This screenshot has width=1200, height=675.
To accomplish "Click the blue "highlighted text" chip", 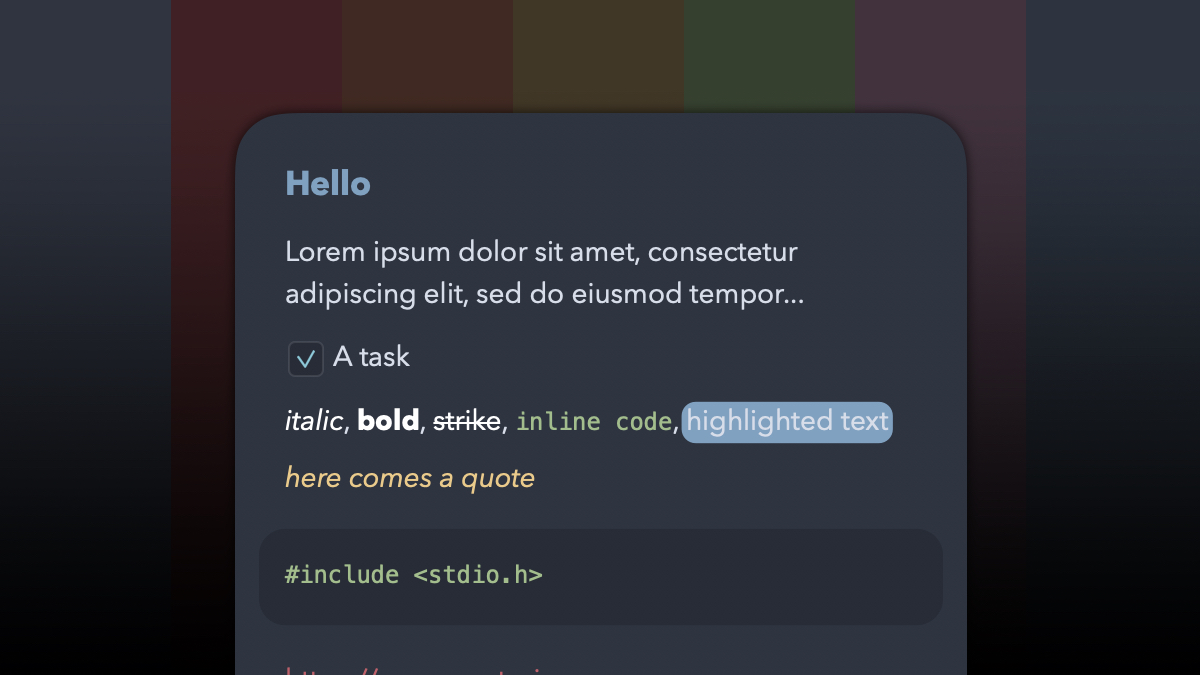I will pyautogui.click(x=787, y=422).
